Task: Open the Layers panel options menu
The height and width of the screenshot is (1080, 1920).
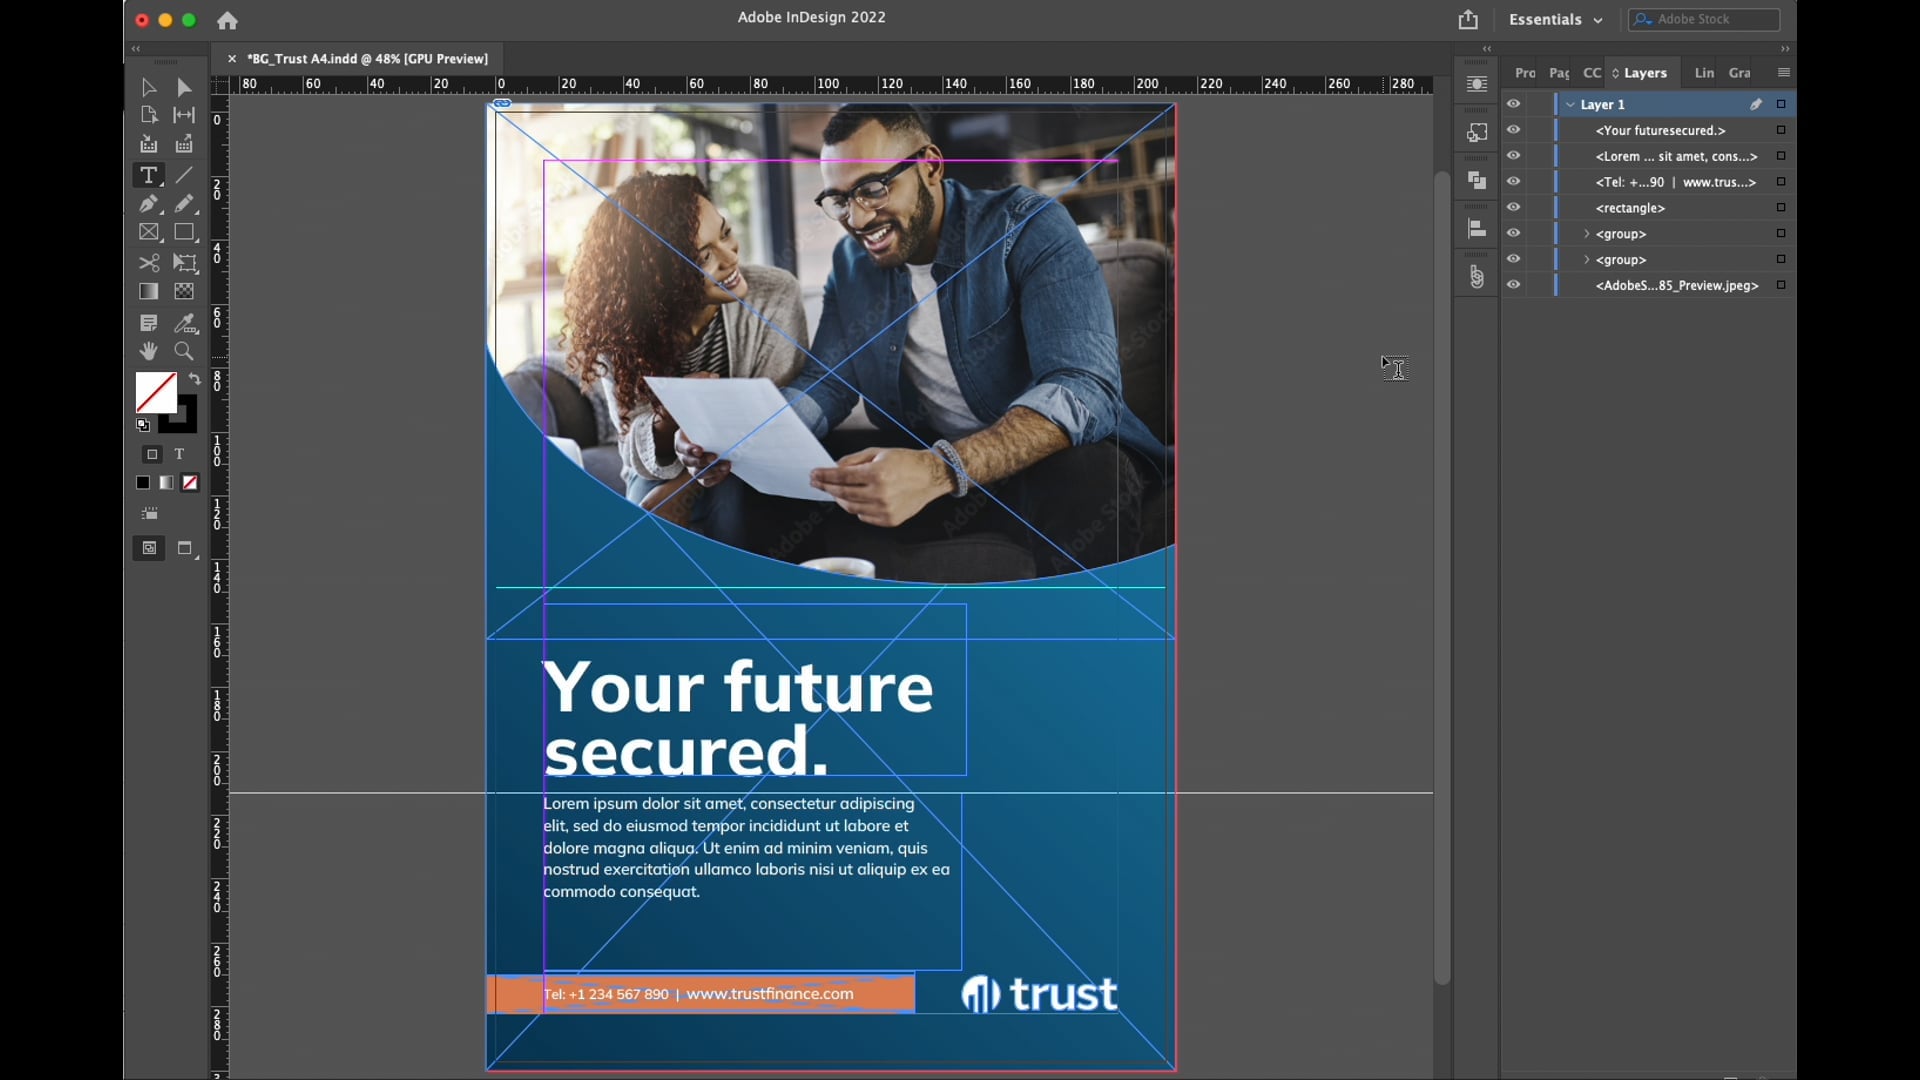Action: [x=1784, y=73]
